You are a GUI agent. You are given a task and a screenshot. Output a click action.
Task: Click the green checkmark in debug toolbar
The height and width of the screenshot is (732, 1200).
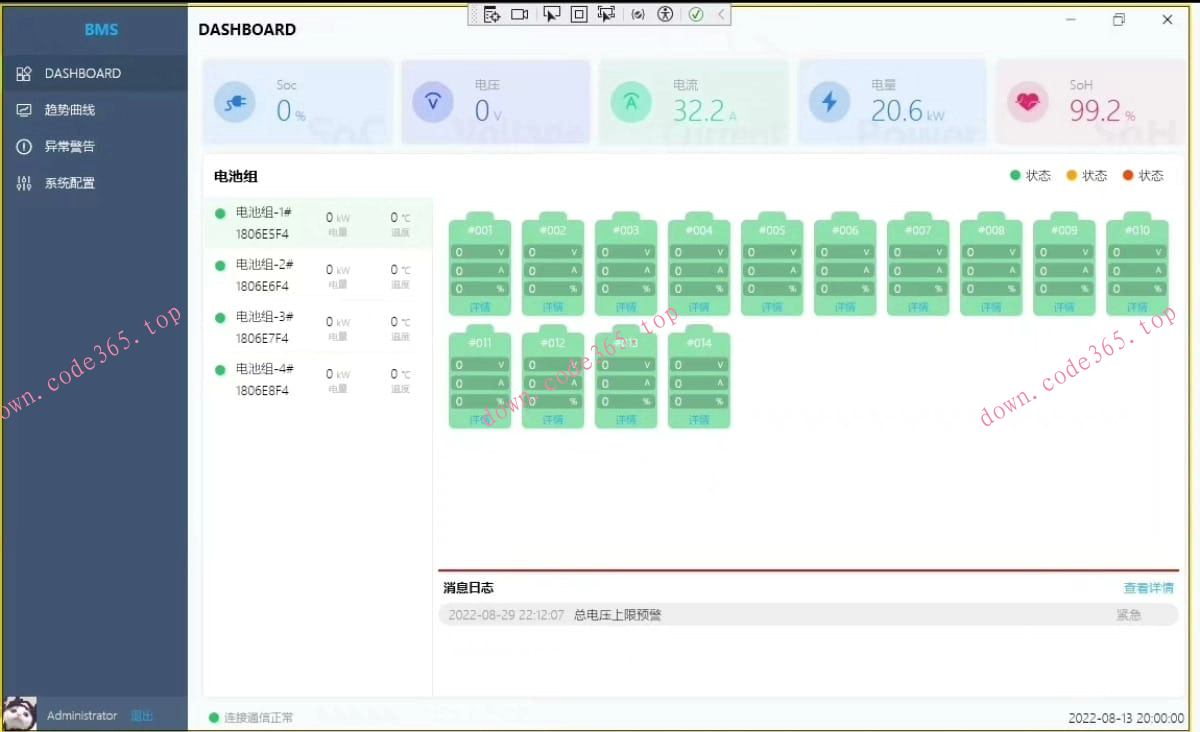click(696, 14)
